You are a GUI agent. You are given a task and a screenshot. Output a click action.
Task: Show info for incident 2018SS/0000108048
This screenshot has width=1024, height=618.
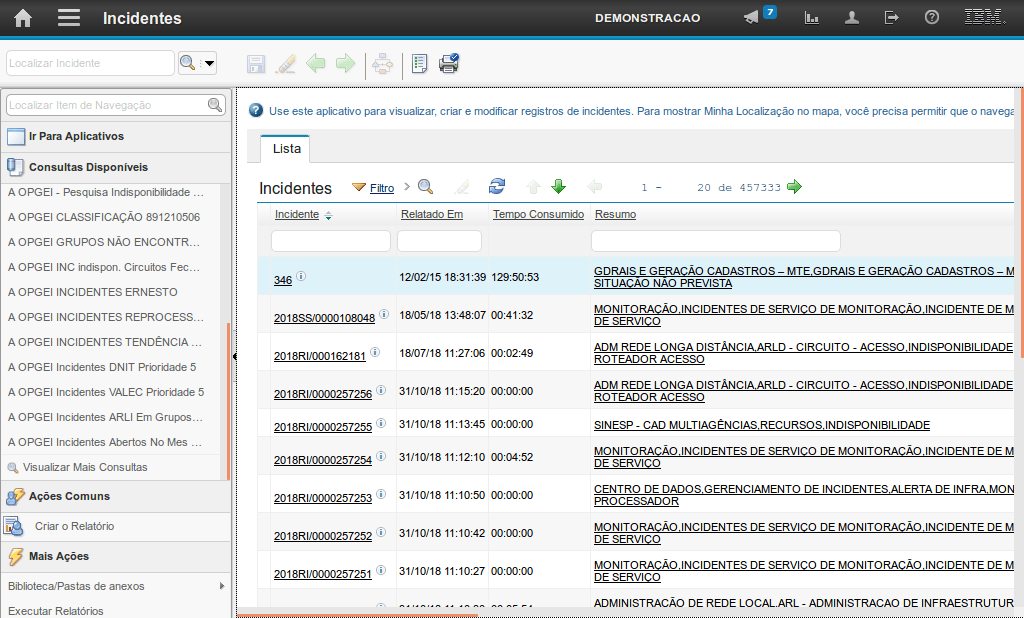click(x=384, y=314)
